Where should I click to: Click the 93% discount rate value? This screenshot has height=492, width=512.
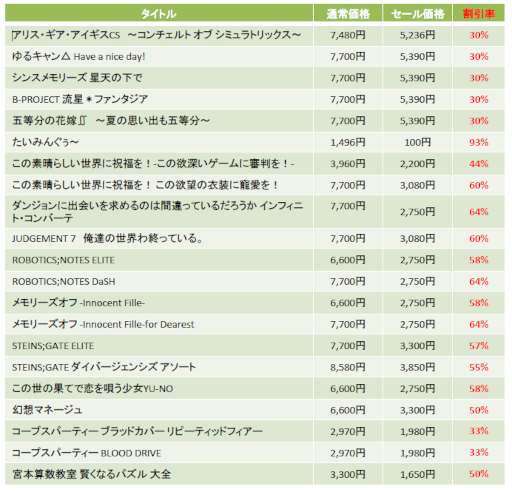click(x=479, y=142)
